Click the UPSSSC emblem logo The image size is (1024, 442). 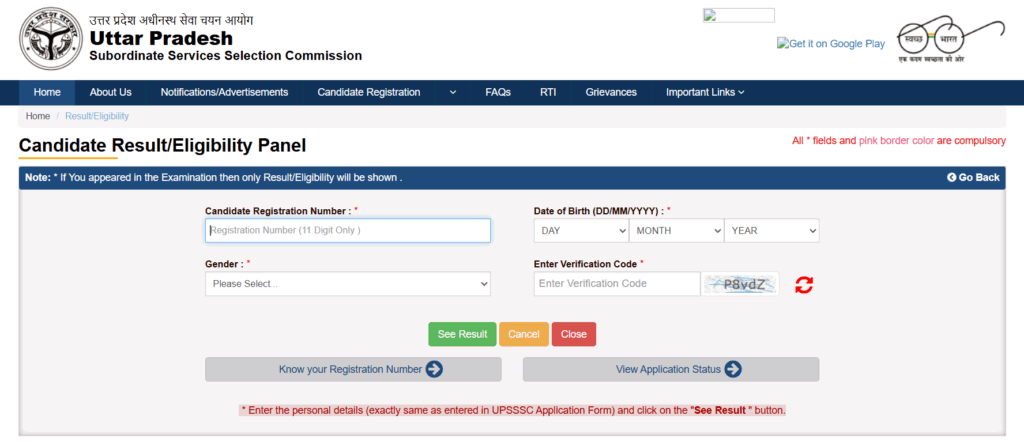[x=46, y=39]
